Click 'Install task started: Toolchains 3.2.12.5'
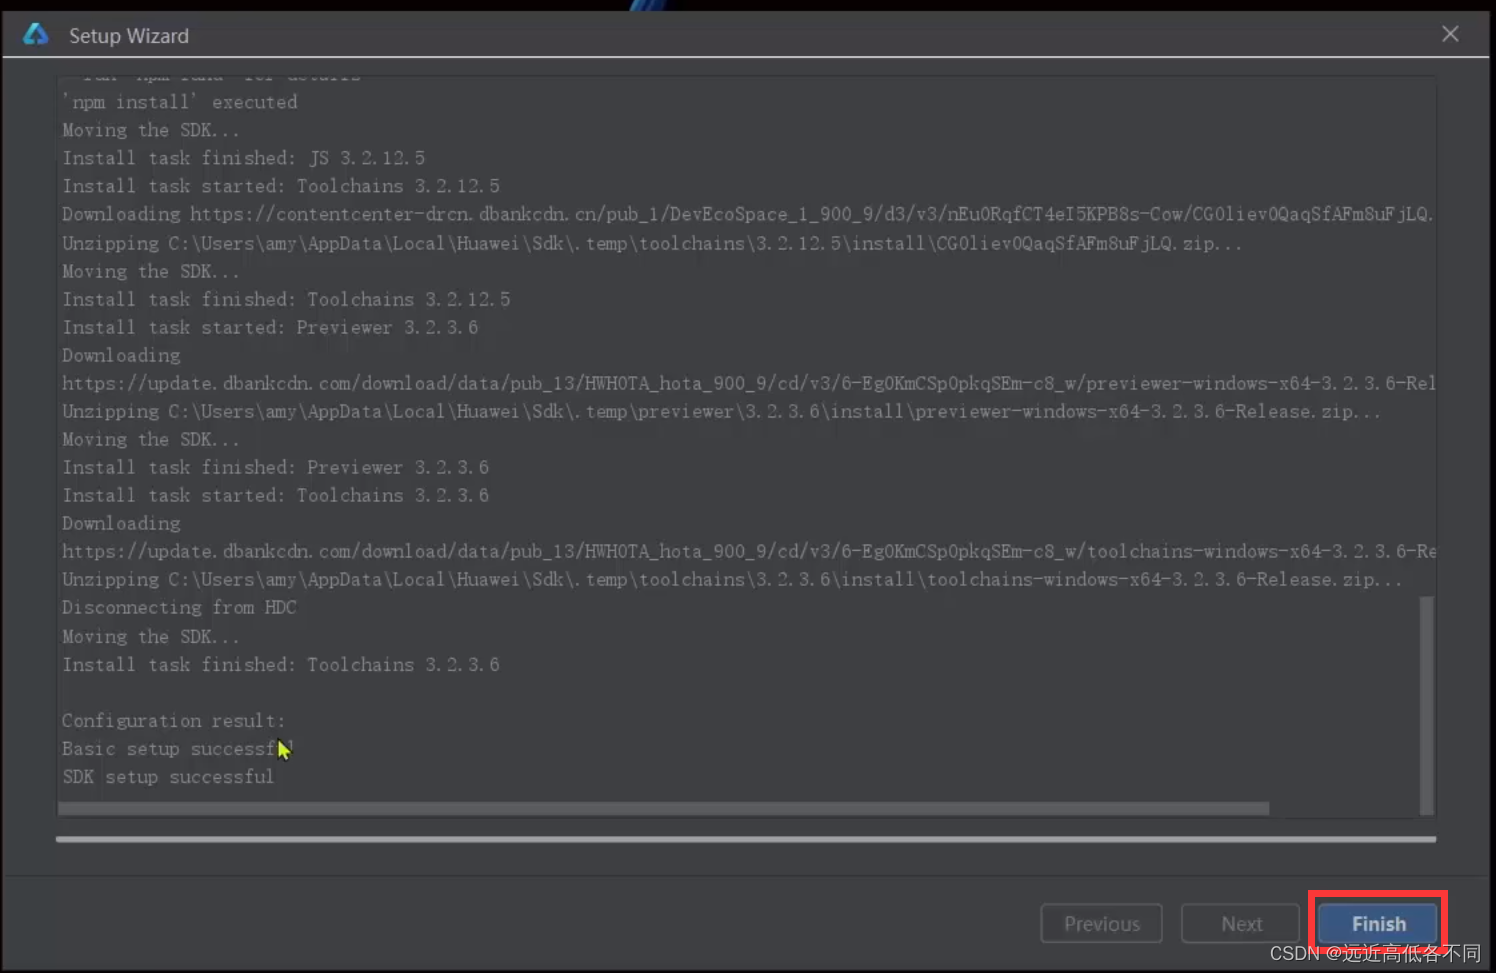 coord(281,187)
